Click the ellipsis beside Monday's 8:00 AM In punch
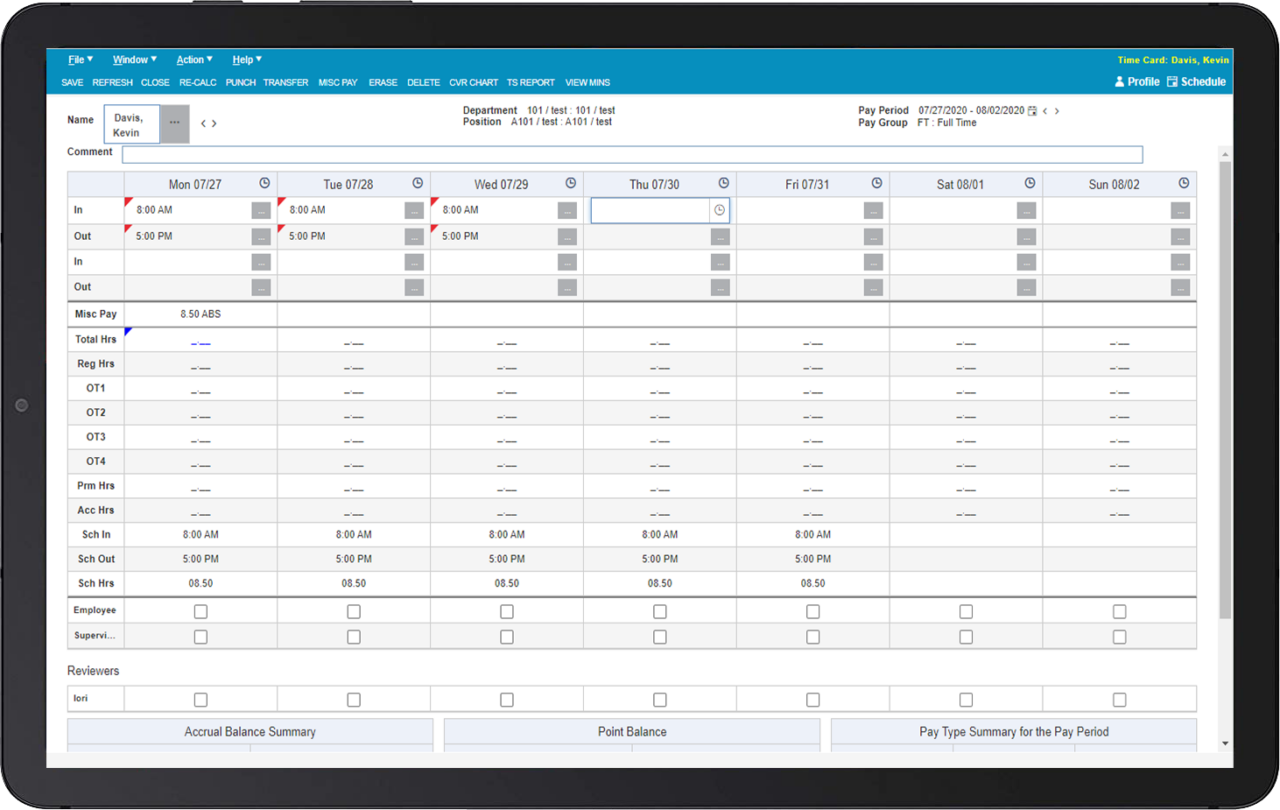1280x810 pixels. click(x=261, y=210)
